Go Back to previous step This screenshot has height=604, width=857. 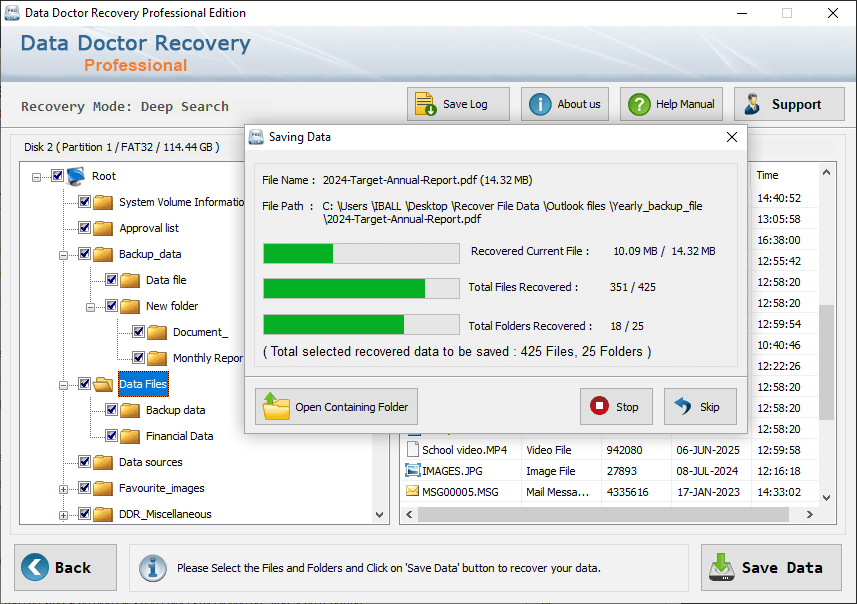pyautogui.click(x=66, y=567)
